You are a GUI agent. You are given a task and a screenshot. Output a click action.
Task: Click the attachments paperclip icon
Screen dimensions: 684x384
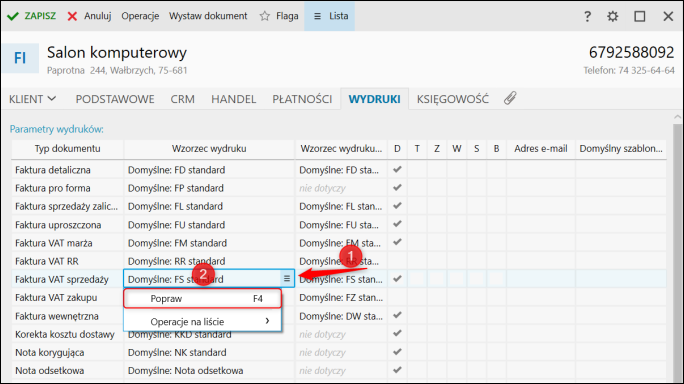click(x=510, y=98)
